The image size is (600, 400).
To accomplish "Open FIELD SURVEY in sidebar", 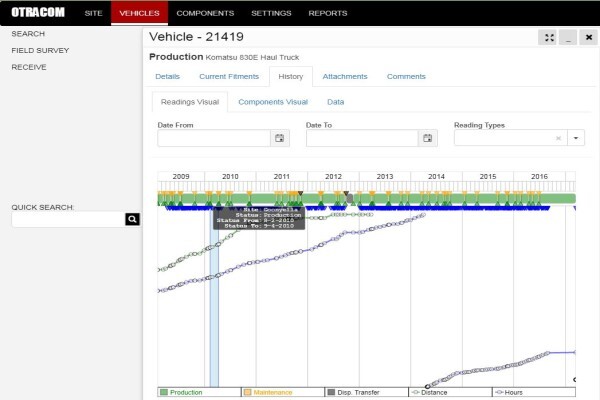I will tap(40, 51).
